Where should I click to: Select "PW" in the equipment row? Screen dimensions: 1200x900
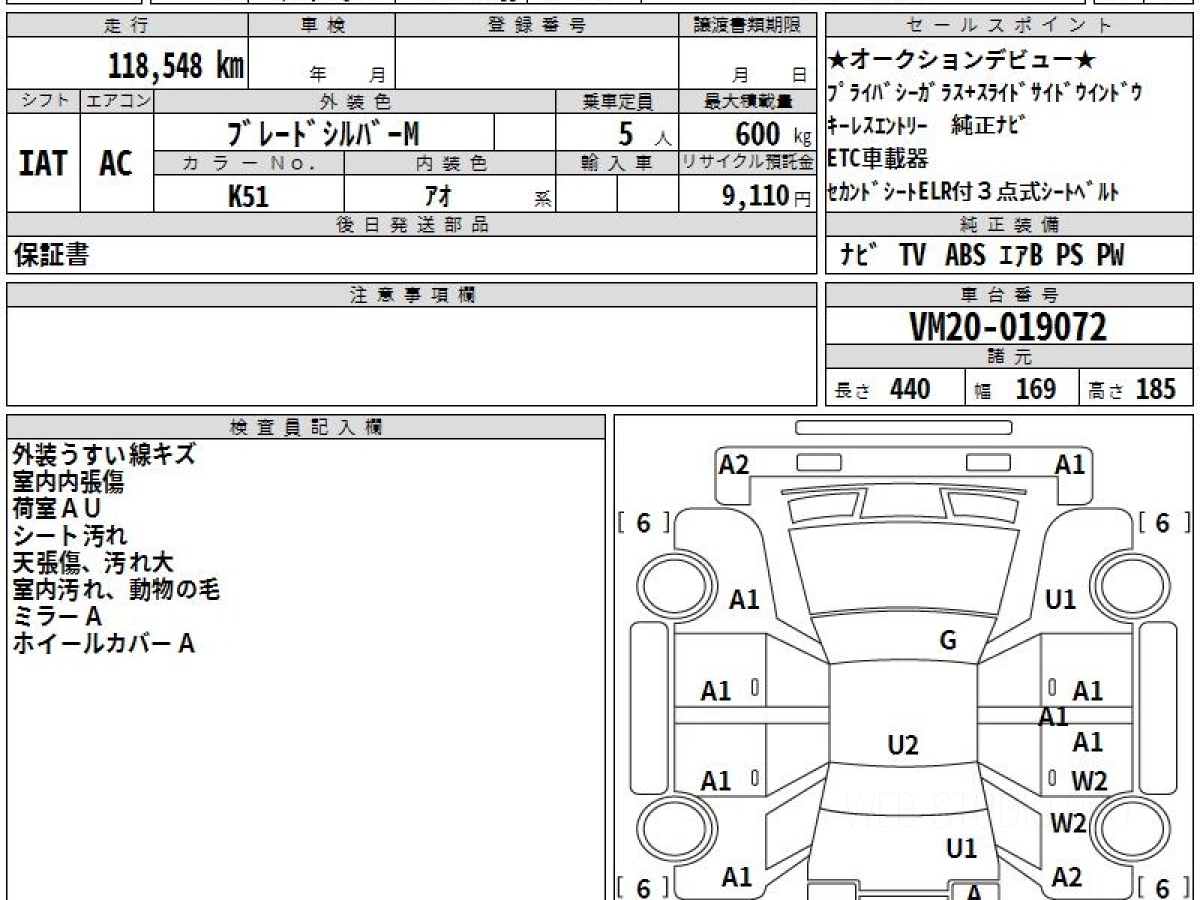click(1110, 255)
